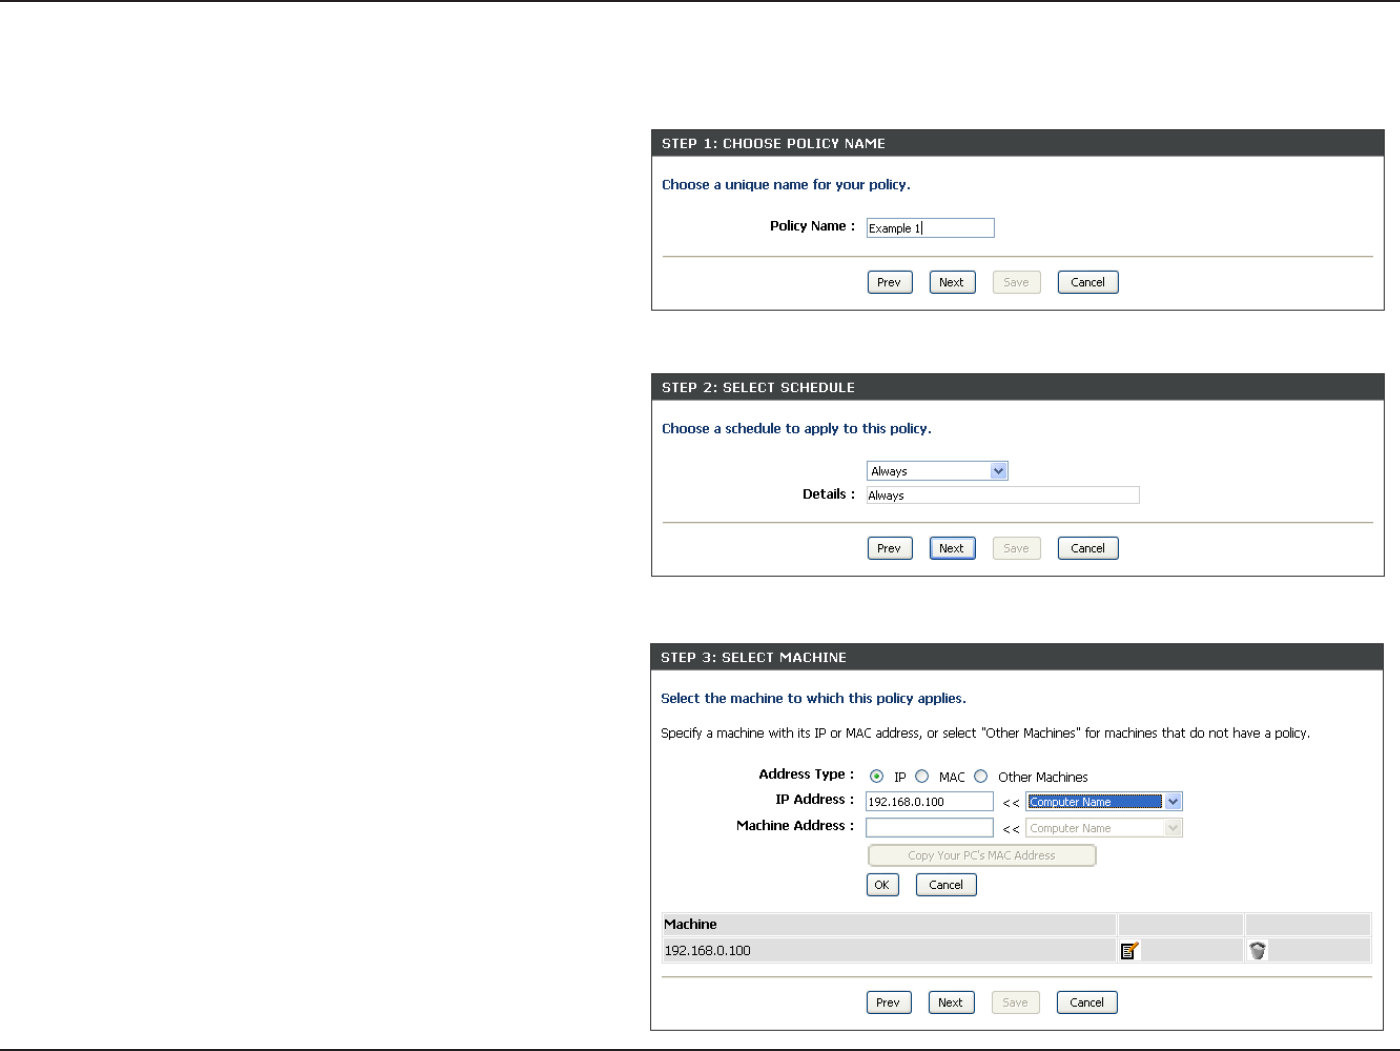Select the MAC address type radio button
This screenshot has width=1400, height=1051.
[x=922, y=777]
